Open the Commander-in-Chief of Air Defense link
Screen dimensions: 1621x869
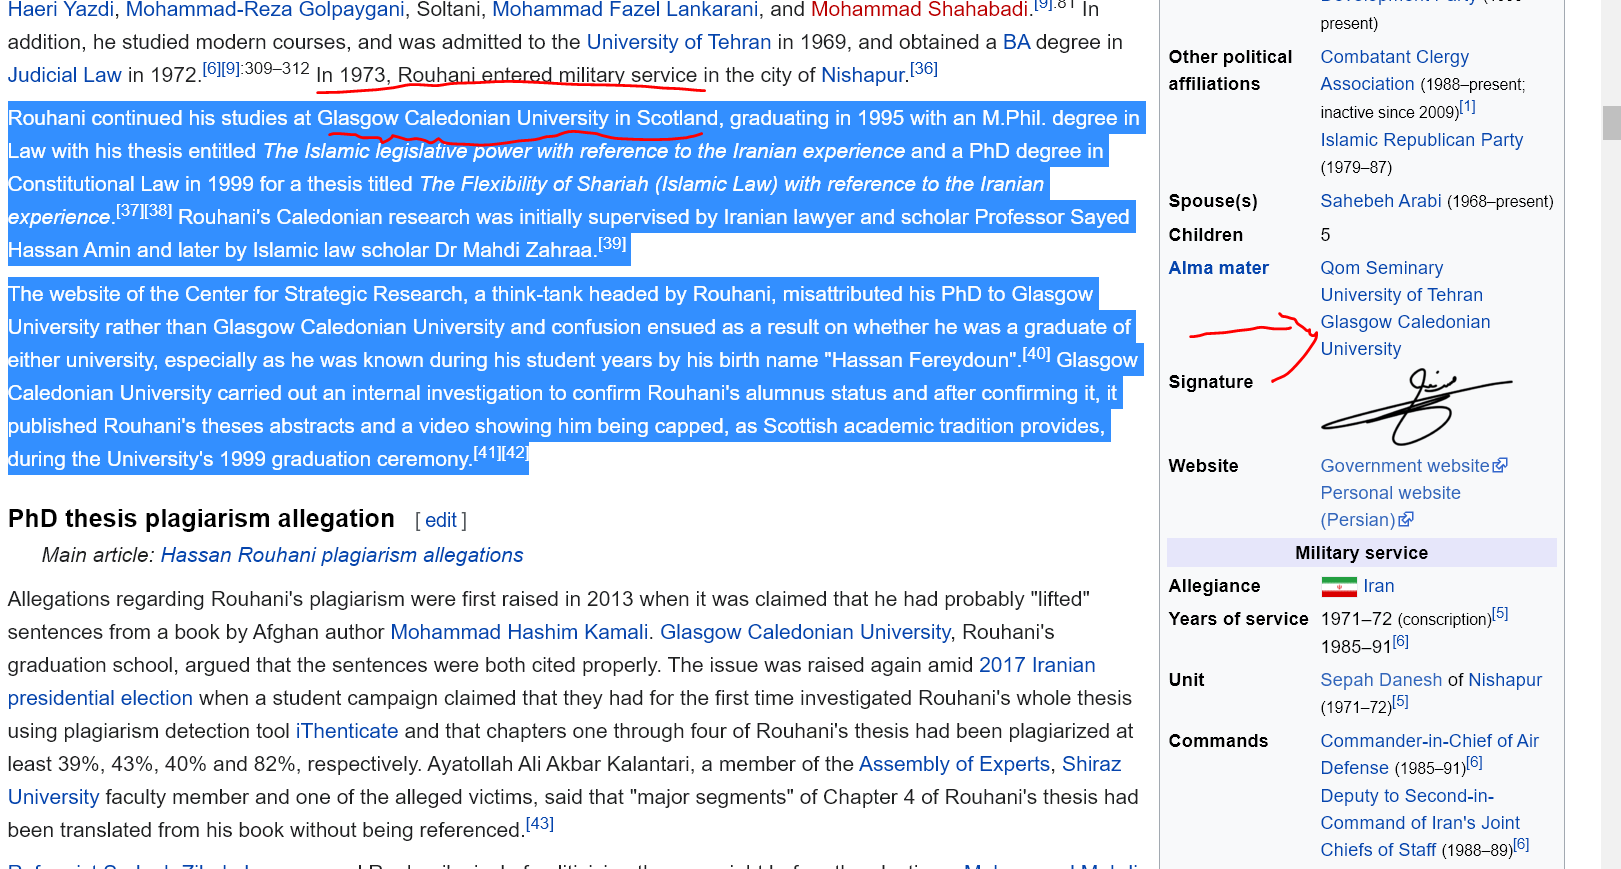[1429, 754]
